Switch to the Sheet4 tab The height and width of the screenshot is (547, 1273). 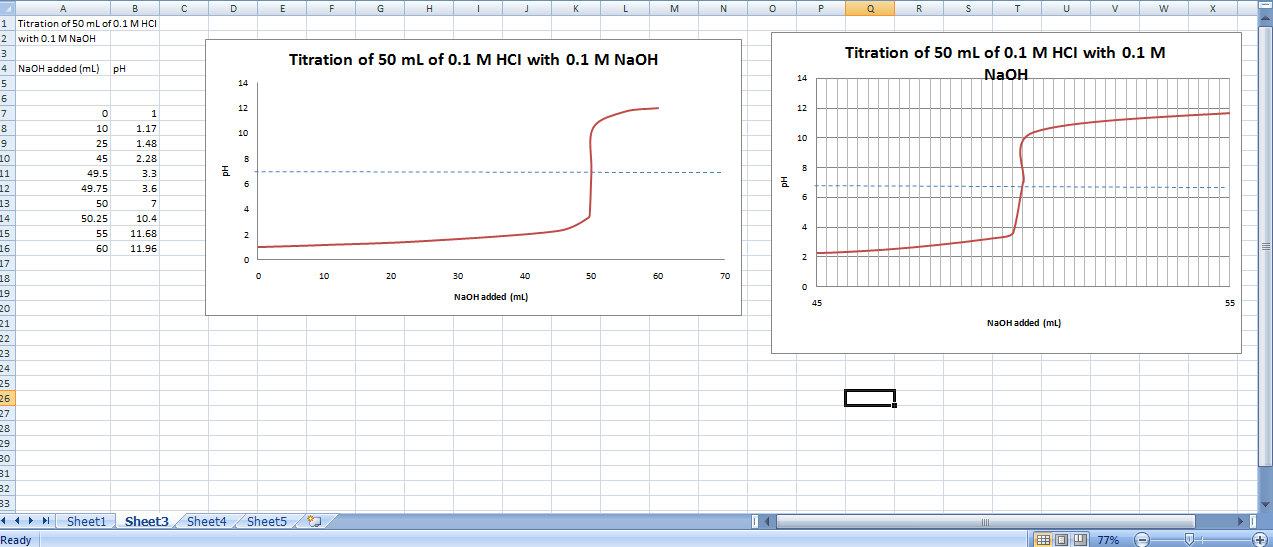point(206,521)
